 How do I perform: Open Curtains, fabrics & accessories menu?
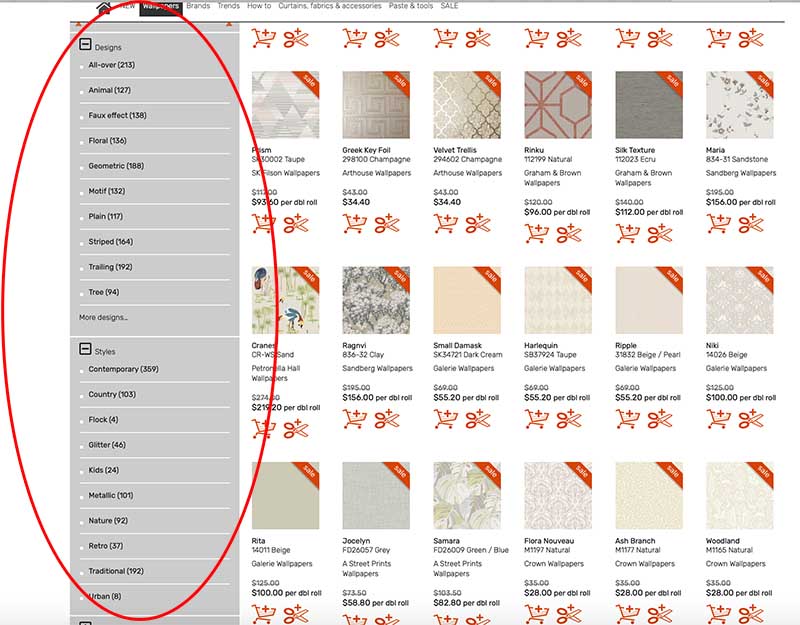click(x=330, y=6)
